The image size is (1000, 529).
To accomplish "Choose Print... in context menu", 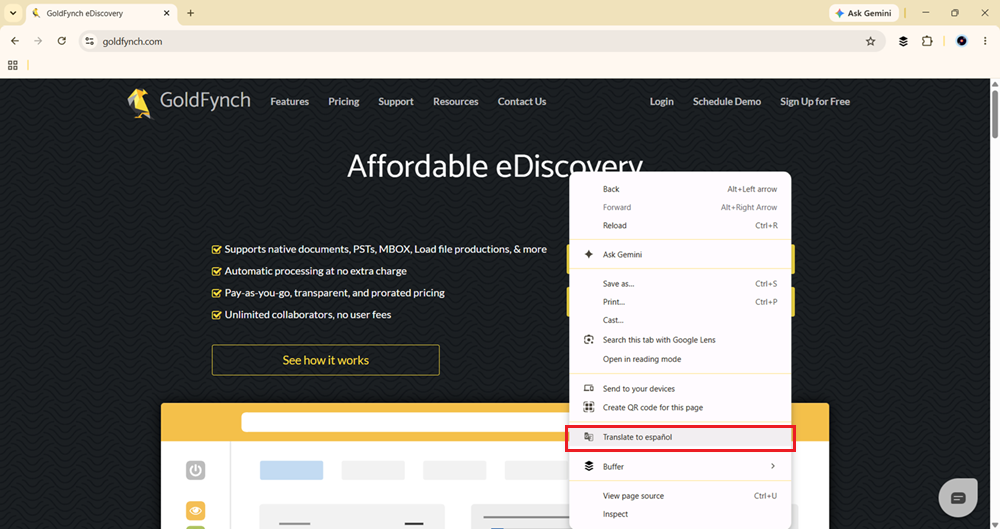I will pos(680,302).
